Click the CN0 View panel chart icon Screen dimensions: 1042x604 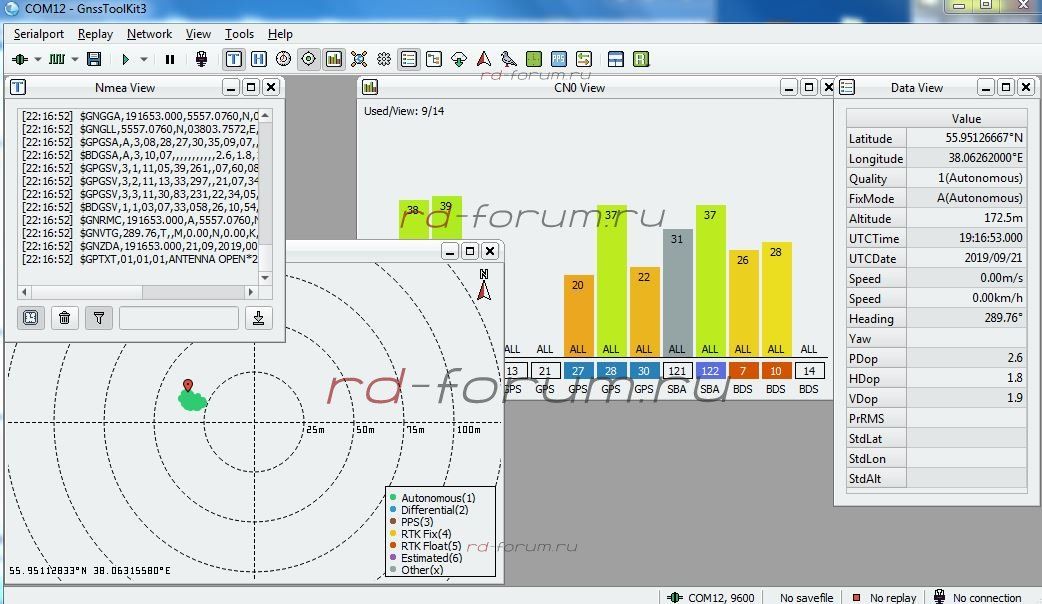pyautogui.click(x=369, y=87)
